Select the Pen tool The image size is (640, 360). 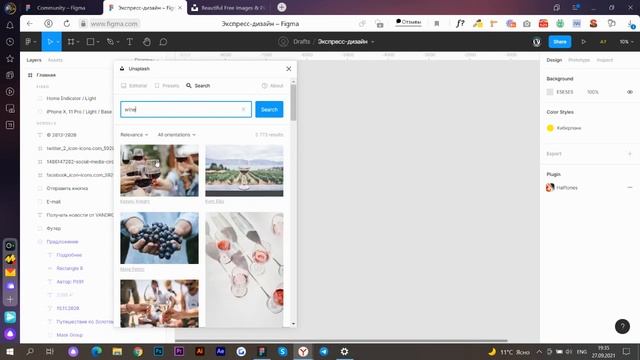click(110, 42)
